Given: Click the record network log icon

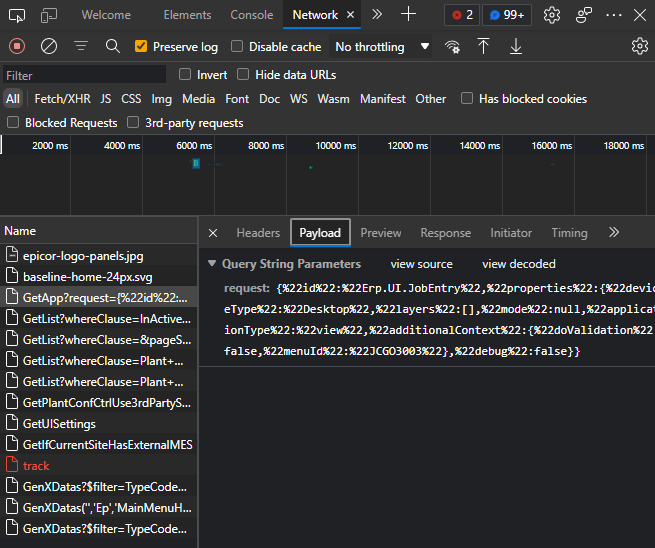Looking at the screenshot, I should tap(16, 46).
